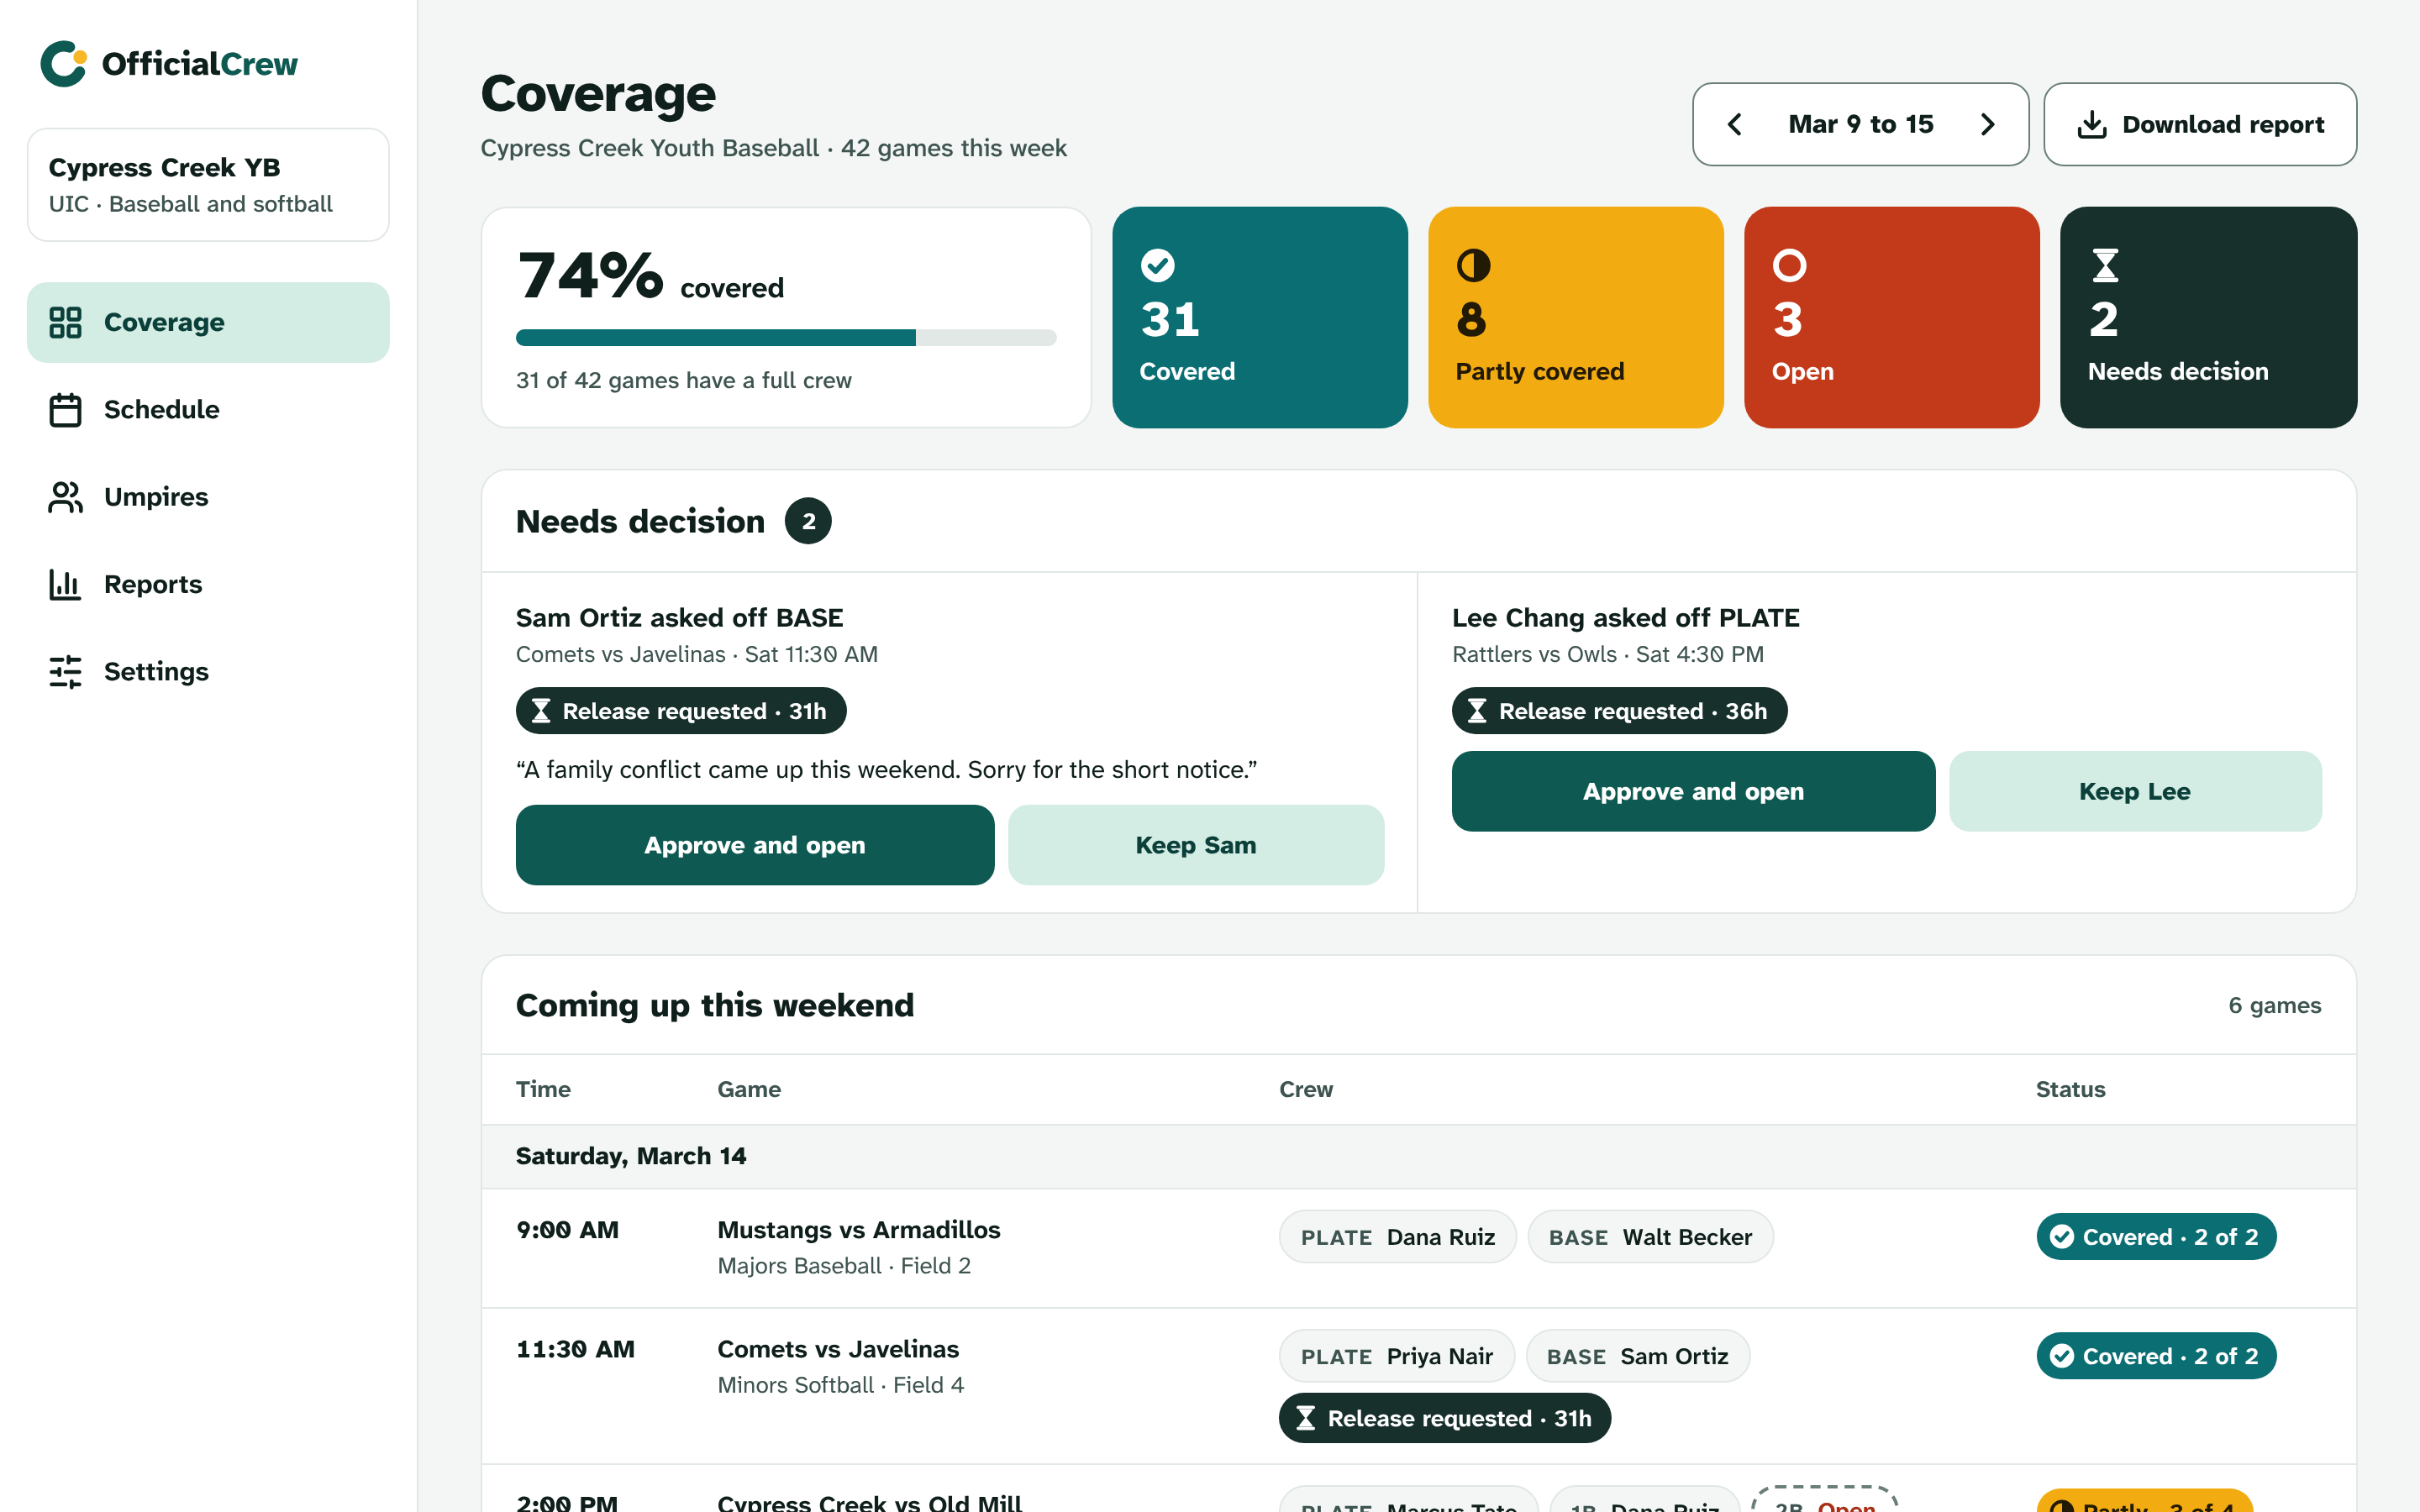This screenshot has width=2420, height=1512.
Task: Click the PLATE Priya Nair crew chip
Action: tap(1397, 1356)
